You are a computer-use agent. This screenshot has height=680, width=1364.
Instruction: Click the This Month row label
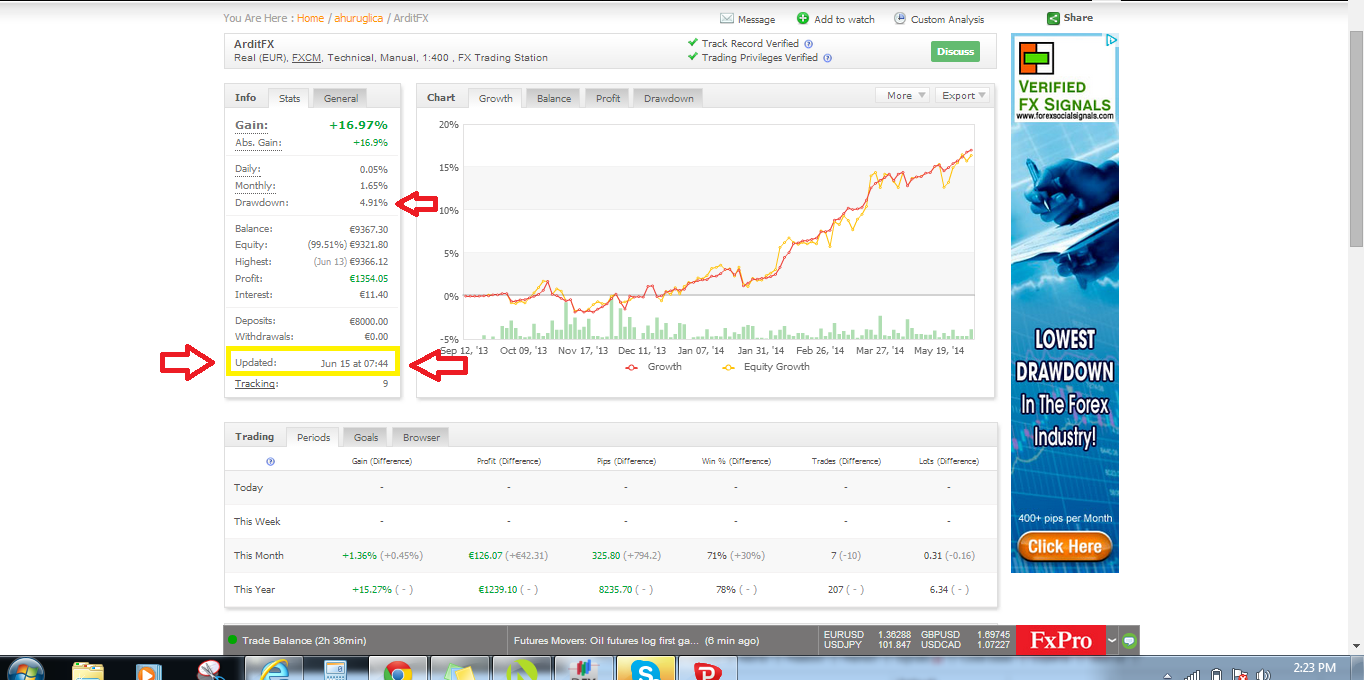pyautogui.click(x=259, y=555)
